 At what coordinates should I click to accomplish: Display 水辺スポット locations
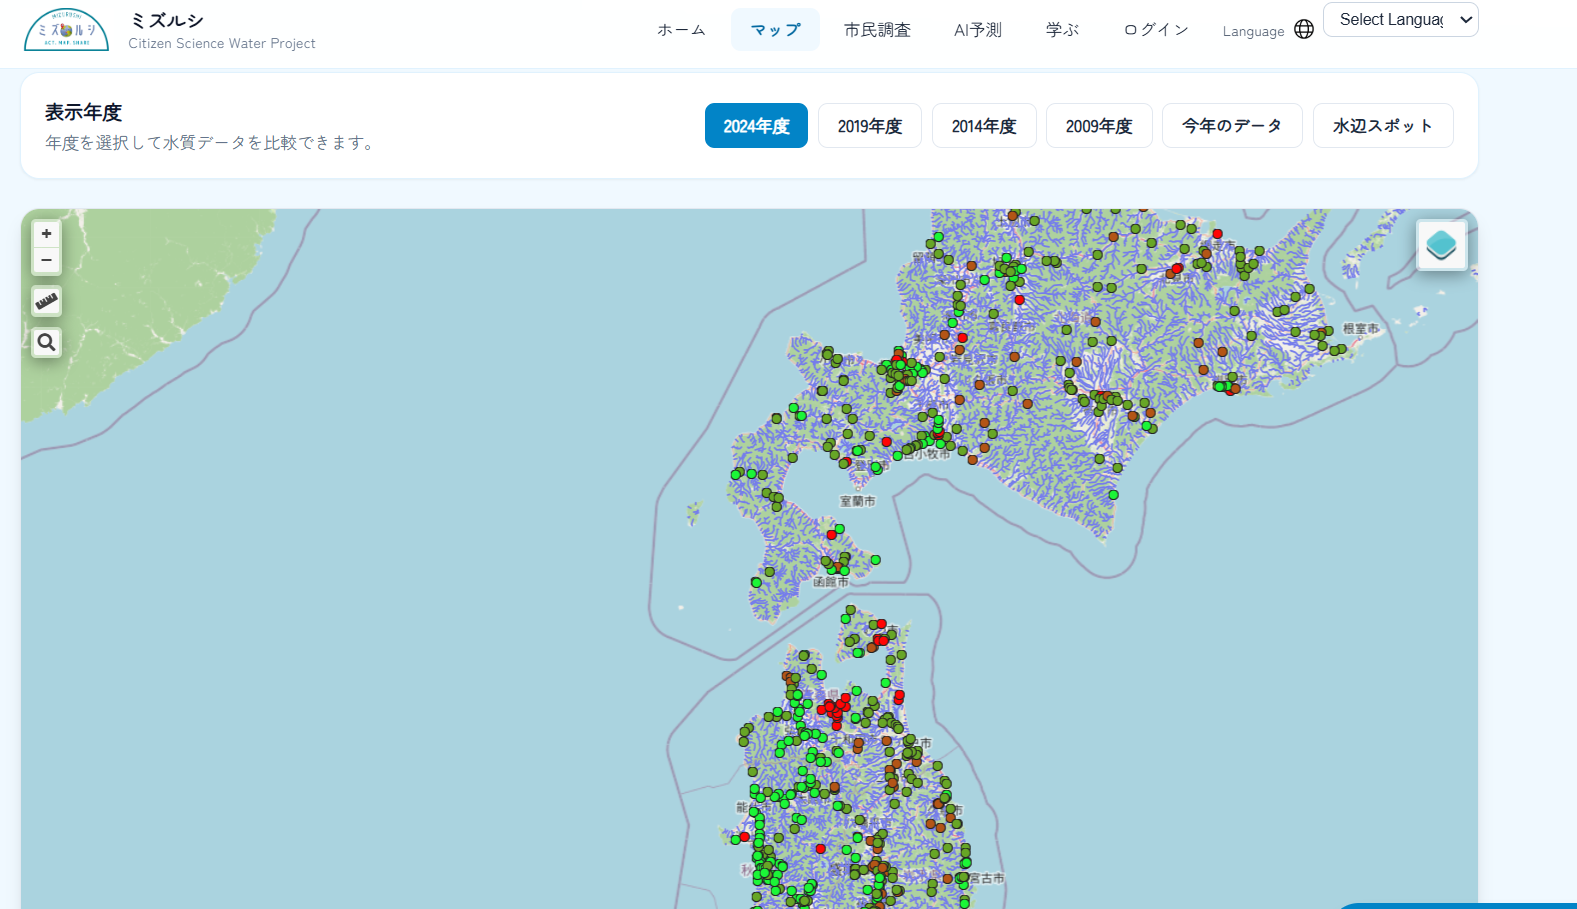click(x=1383, y=126)
